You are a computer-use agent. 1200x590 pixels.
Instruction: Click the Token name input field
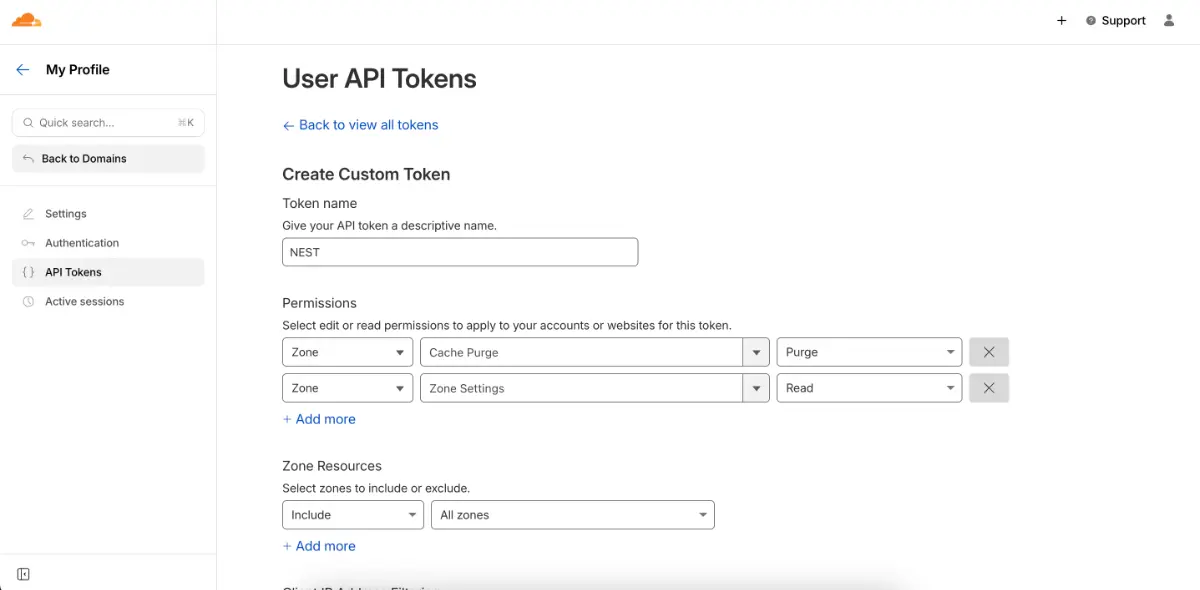(x=460, y=252)
